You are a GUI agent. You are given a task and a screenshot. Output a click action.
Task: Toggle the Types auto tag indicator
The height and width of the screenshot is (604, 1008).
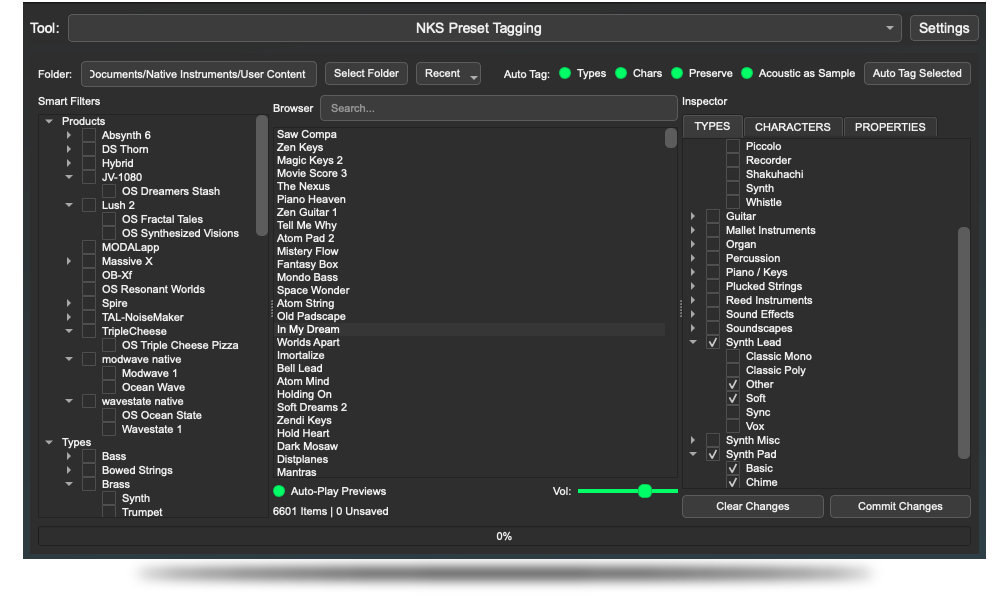coord(565,73)
